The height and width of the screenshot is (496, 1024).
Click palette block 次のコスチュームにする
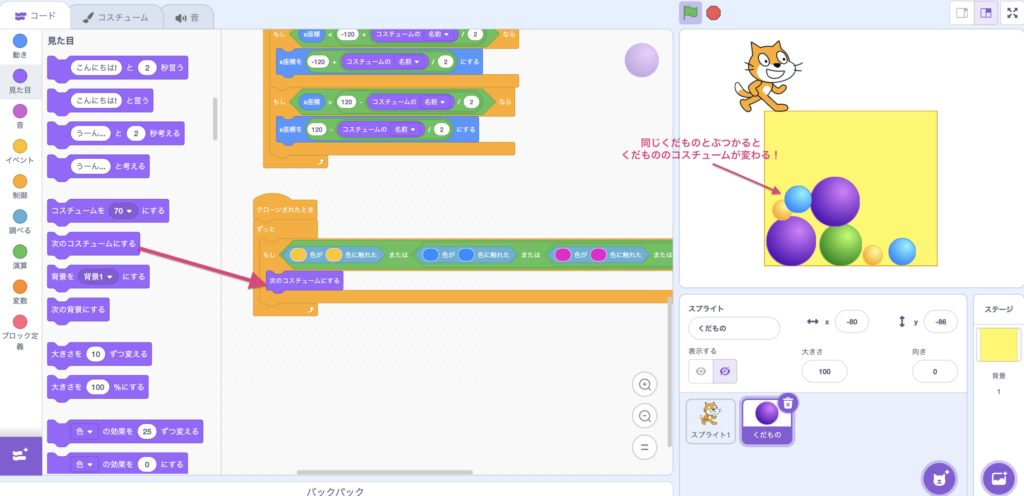click(x=93, y=244)
